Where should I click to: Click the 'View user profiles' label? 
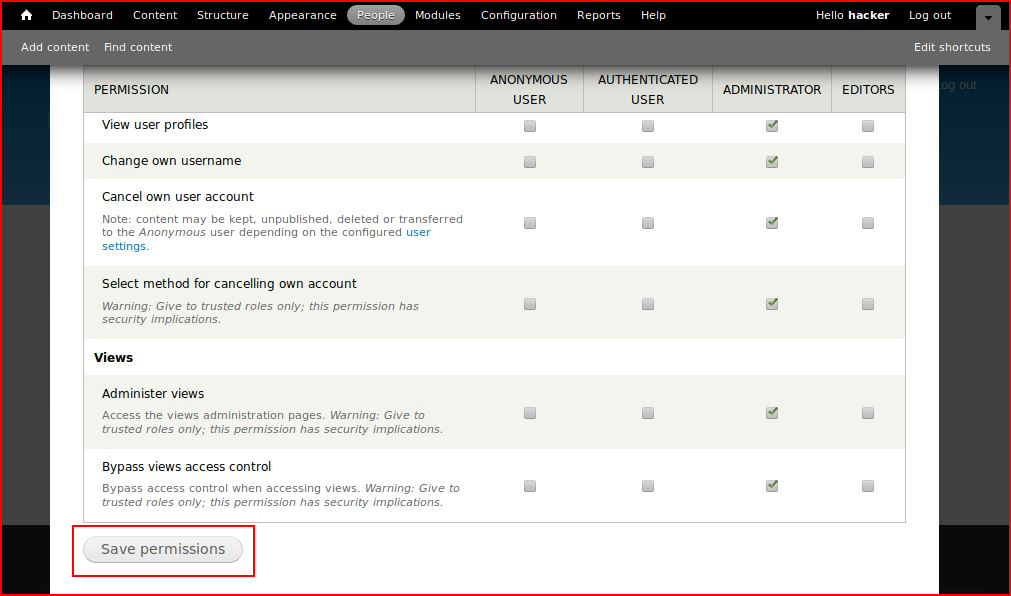click(155, 124)
